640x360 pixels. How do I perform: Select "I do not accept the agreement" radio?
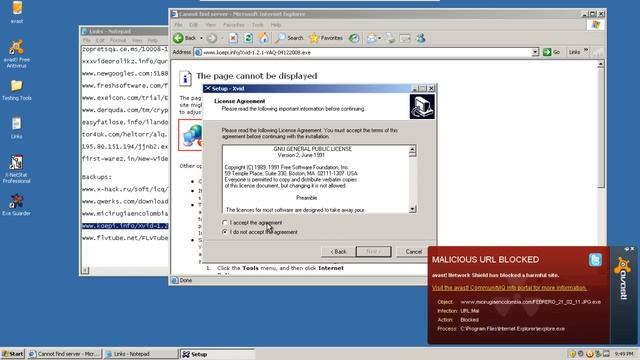click(x=225, y=232)
